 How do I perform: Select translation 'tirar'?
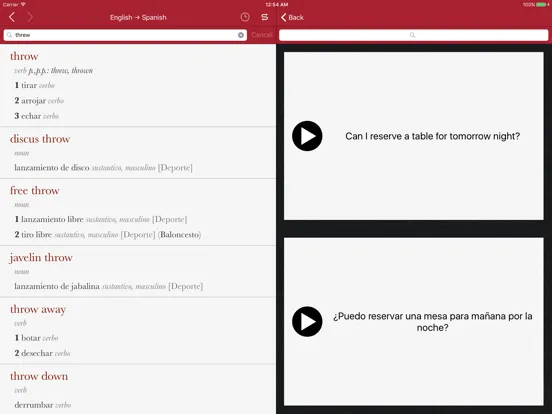pyautogui.click(x=29, y=85)
